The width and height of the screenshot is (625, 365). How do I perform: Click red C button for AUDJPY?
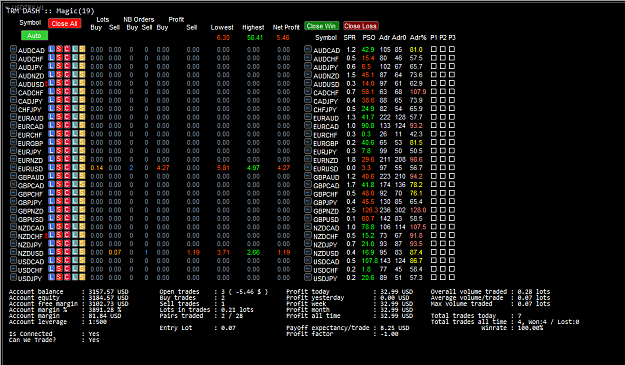tap(67, 66)
